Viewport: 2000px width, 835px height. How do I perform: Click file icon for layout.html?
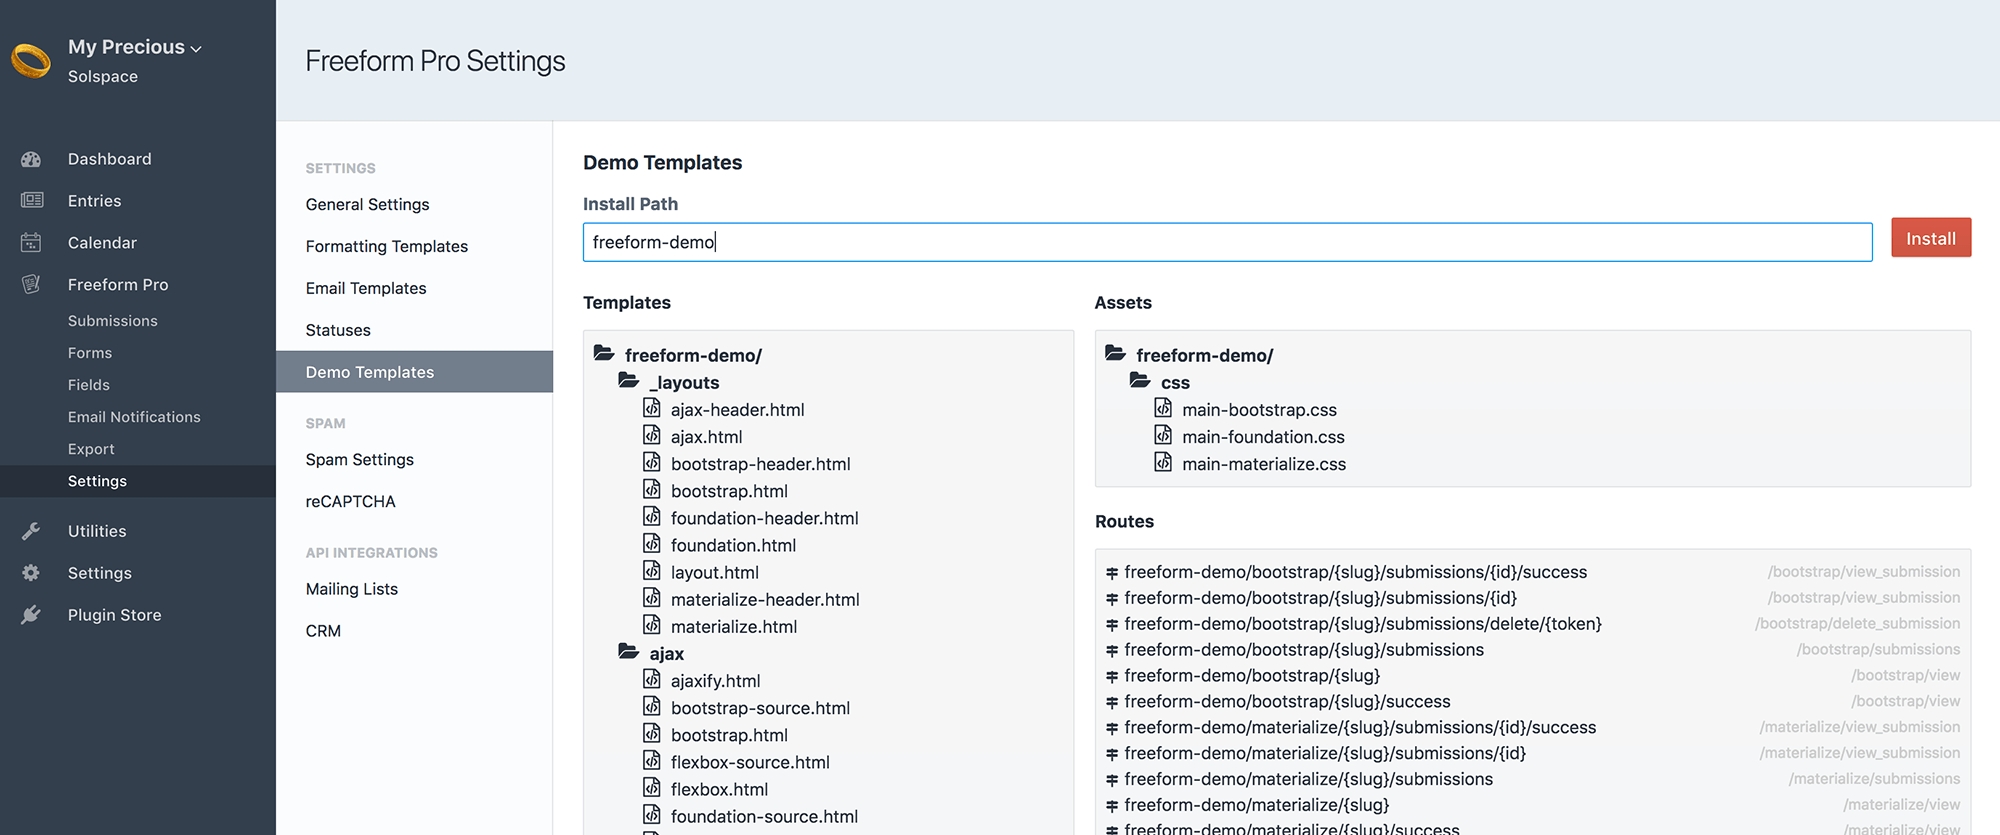click(x=652, y=570)
